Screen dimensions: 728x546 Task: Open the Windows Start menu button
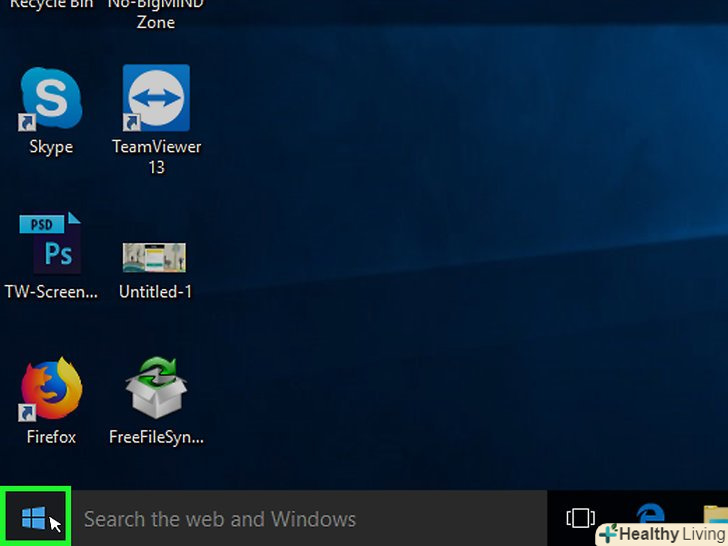[x=35, y=517]
